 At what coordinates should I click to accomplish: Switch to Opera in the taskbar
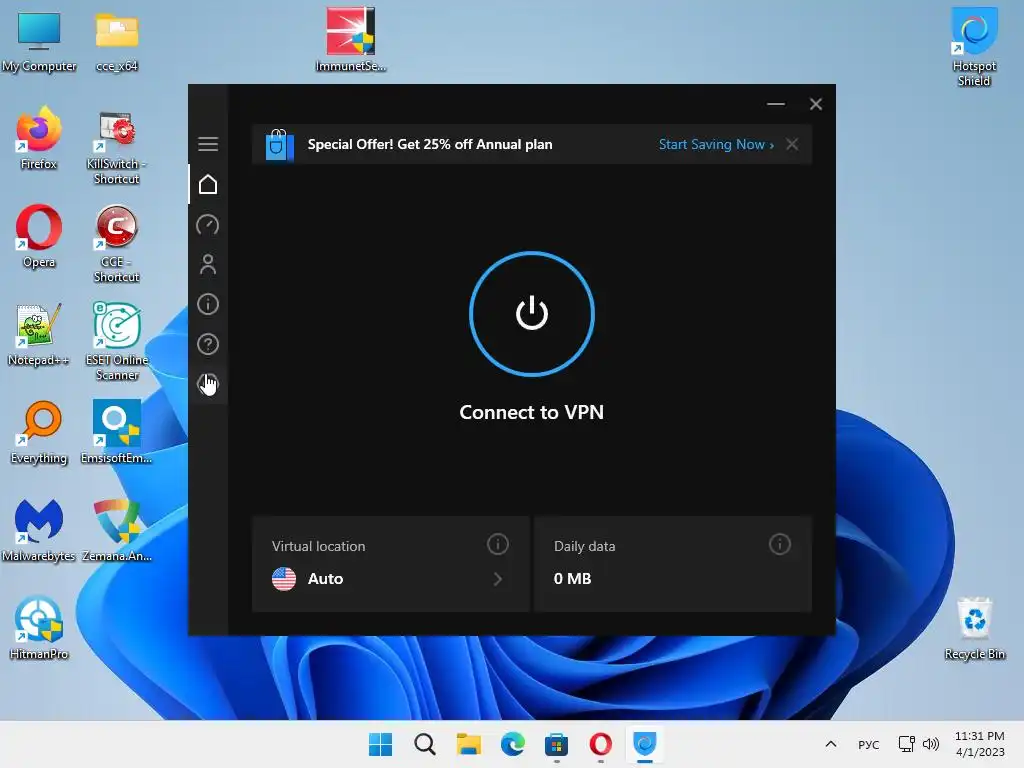click(600, 744)
